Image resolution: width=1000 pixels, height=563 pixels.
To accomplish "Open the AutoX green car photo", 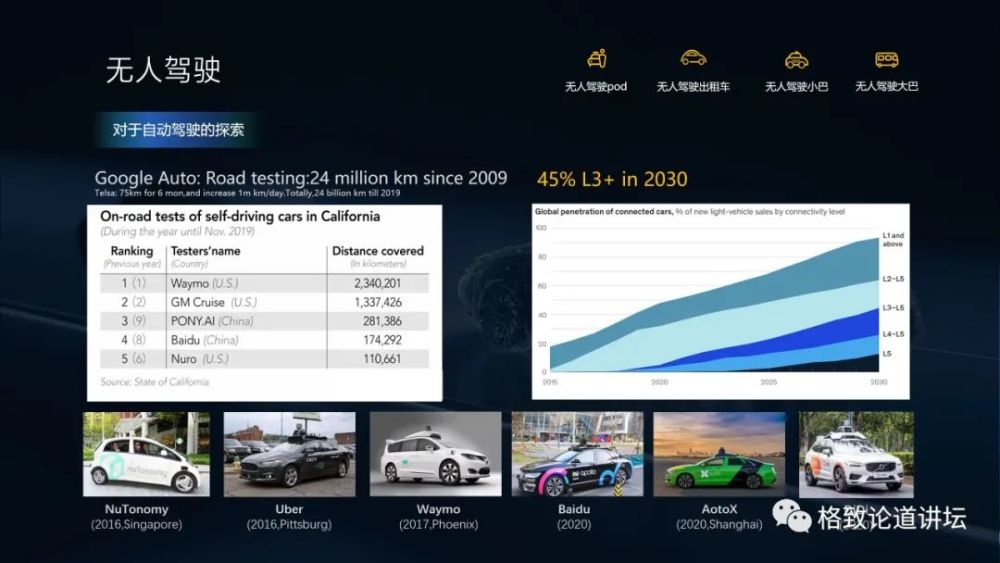I will tap(719, 454).
